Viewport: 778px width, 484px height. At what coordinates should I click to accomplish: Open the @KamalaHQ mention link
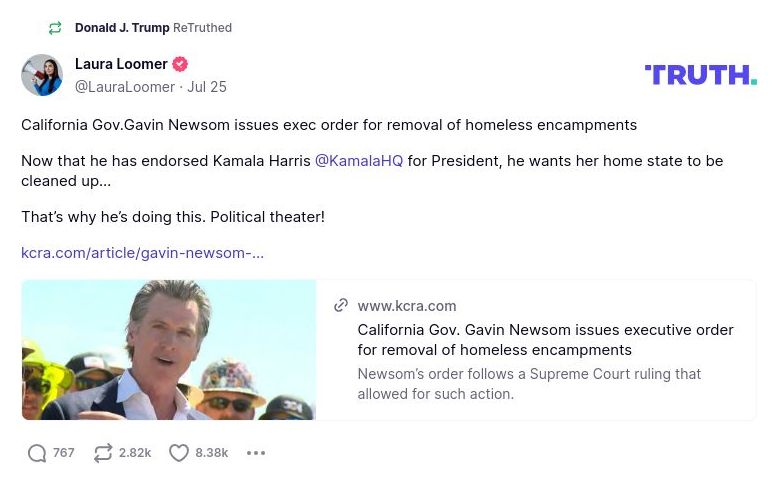coord(359,161)
